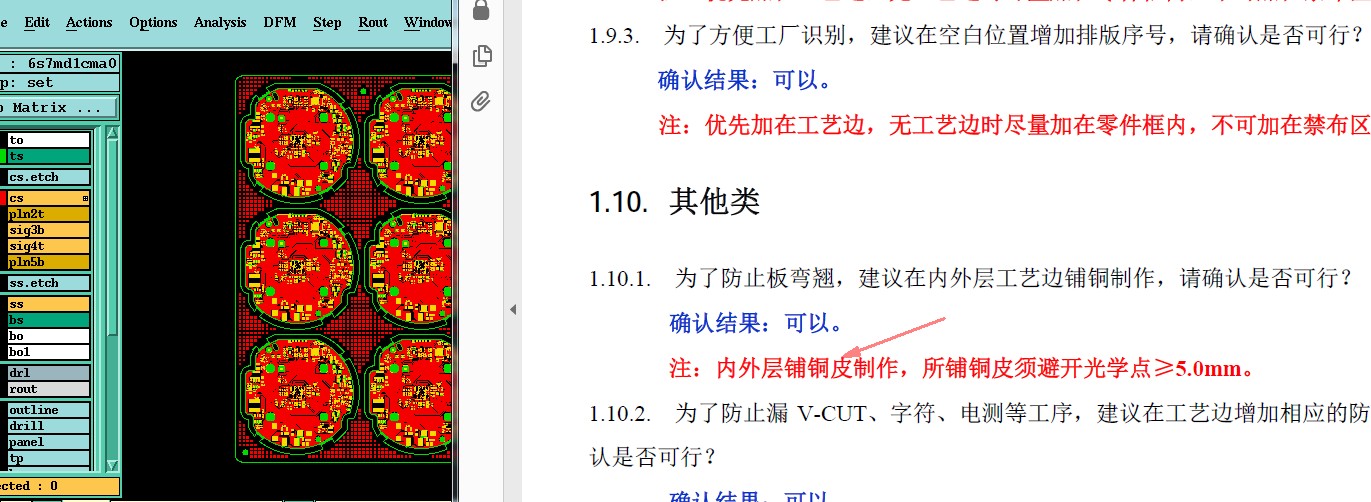Select the panel layer row
The image size is (1371, 502).
[49, 442]
